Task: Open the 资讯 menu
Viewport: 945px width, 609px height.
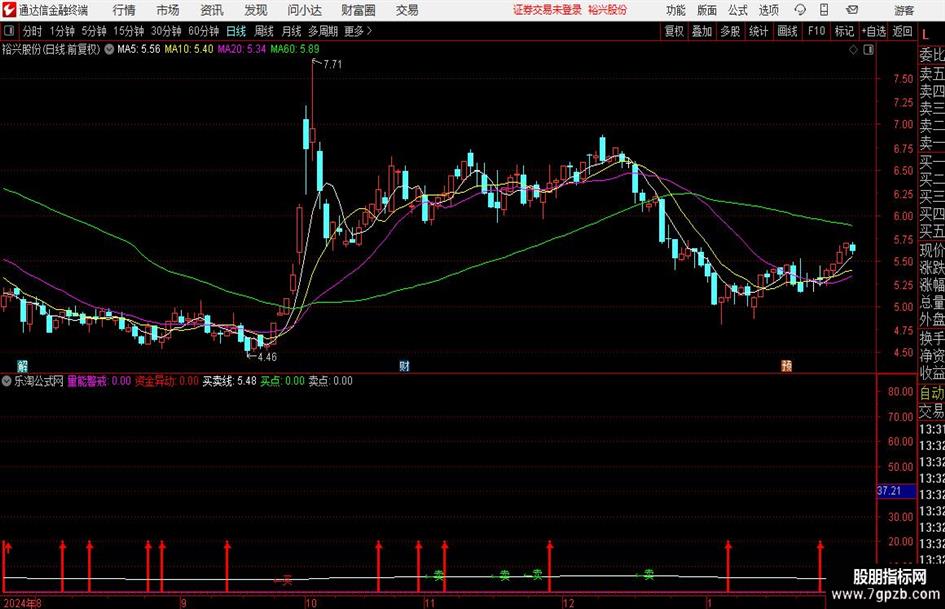Action: (x=212, y=10)
